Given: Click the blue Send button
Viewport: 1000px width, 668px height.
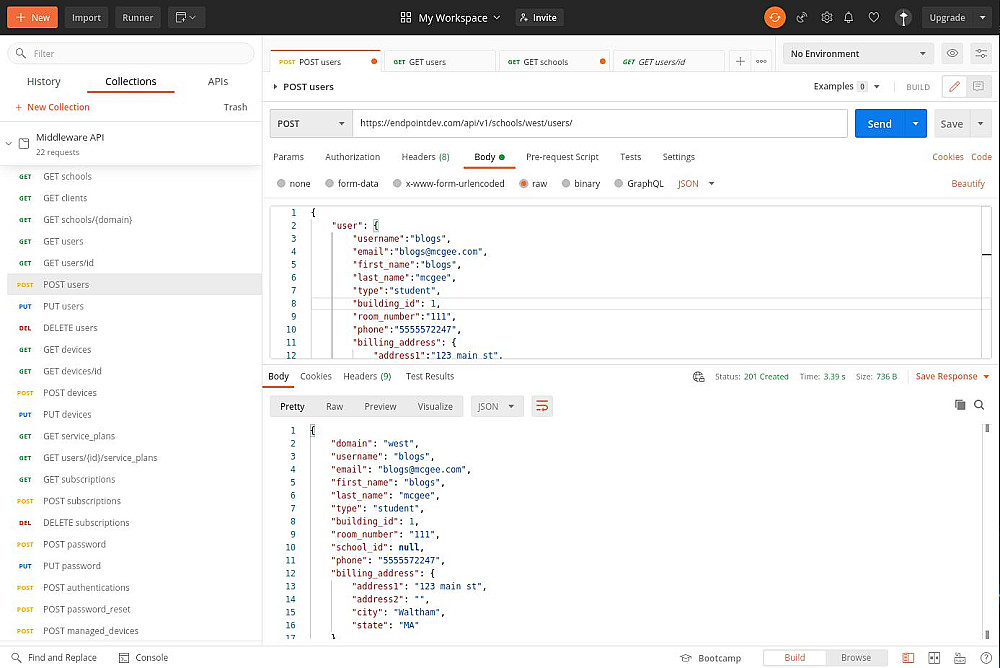Looking at the screenshot, I should [x=879, y=124].
